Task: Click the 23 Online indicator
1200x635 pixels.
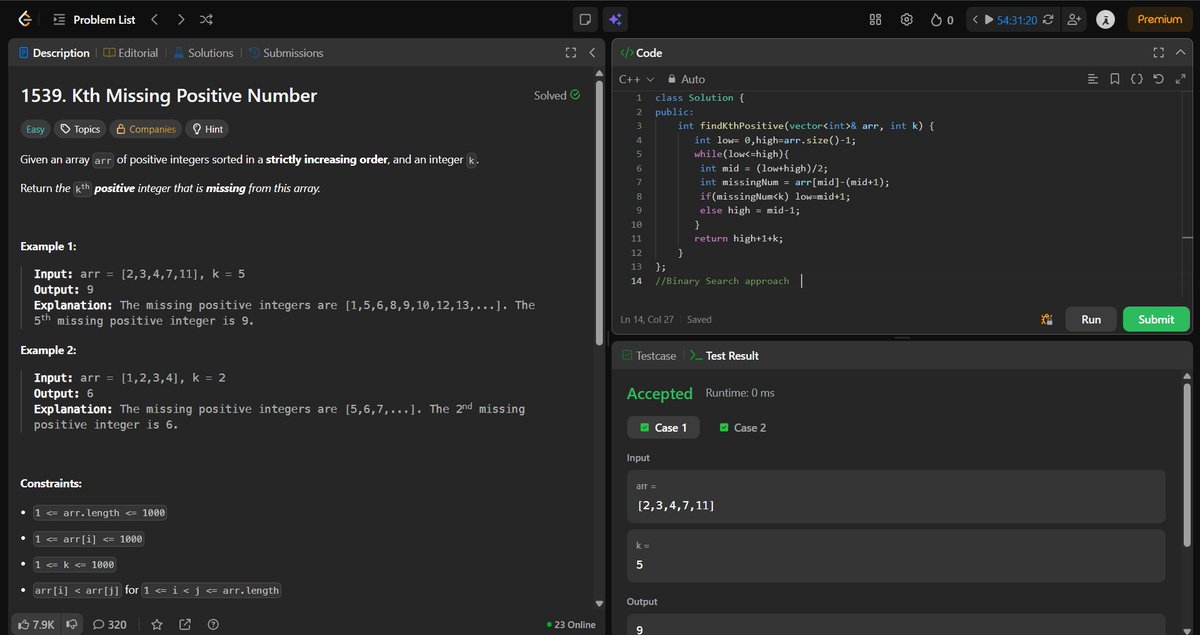Action: pos(571,625)
